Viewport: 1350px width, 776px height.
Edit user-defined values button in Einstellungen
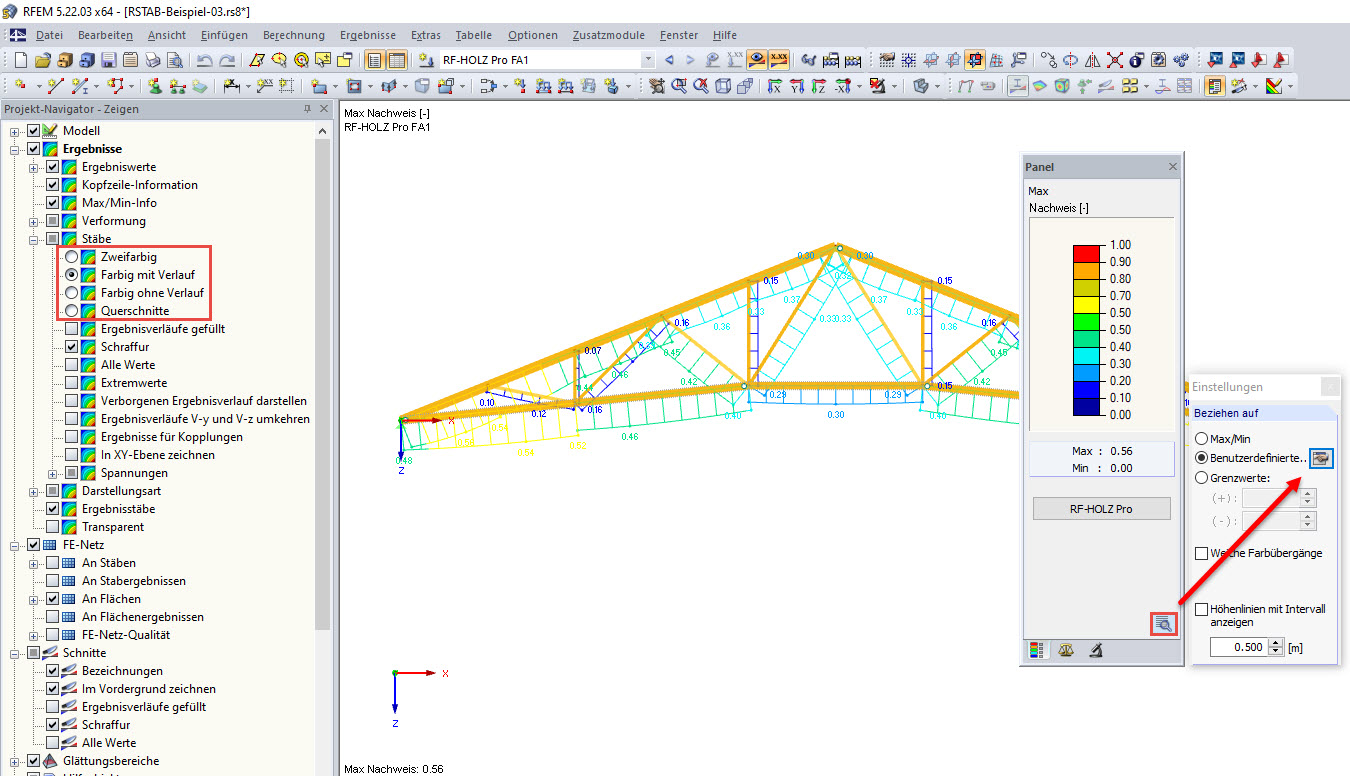1322,458
